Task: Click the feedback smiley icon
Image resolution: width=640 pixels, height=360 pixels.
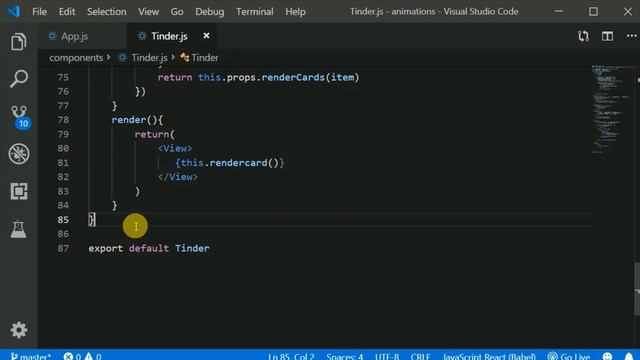Action: coord(607,356)
